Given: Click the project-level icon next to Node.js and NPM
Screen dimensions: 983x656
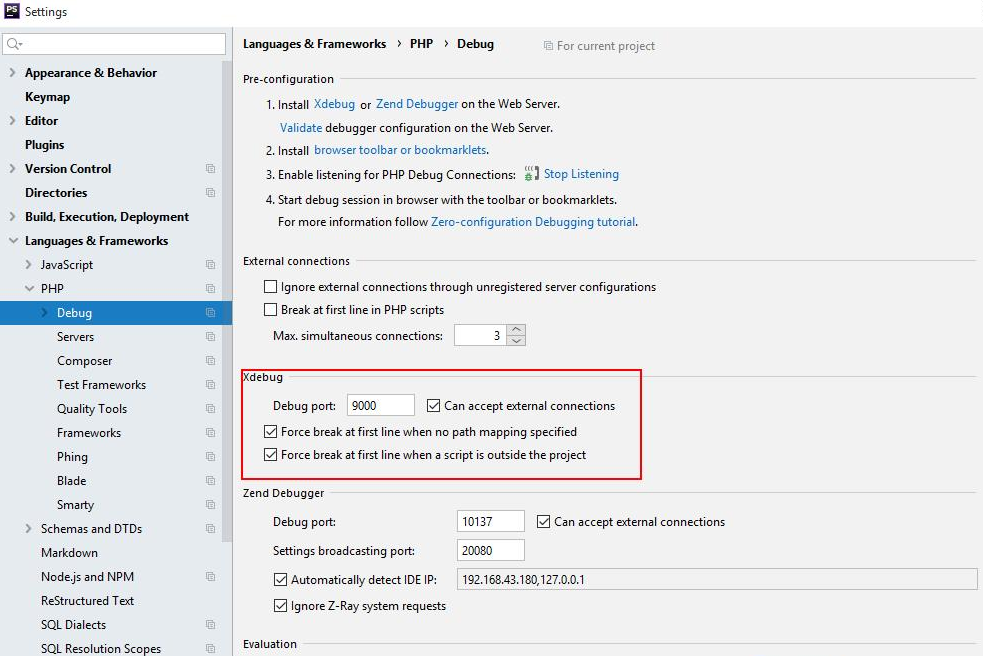Looking at the screenshot, I should pyautogui.click(x=211, y=576).
